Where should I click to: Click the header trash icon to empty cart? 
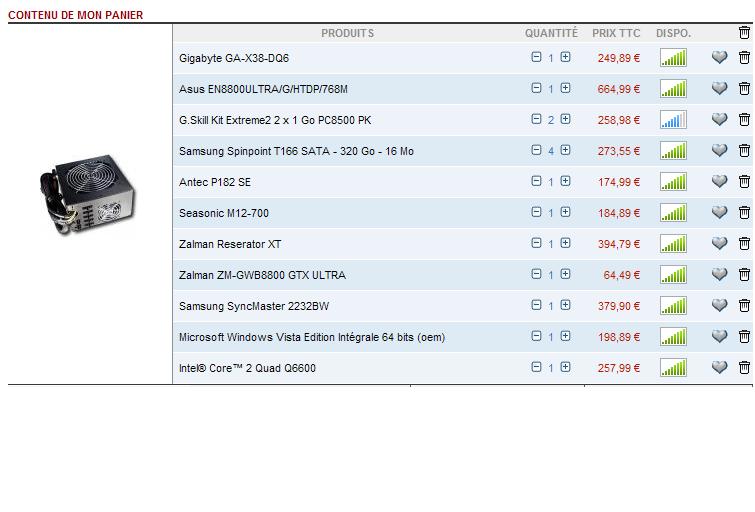pos(744,33)
